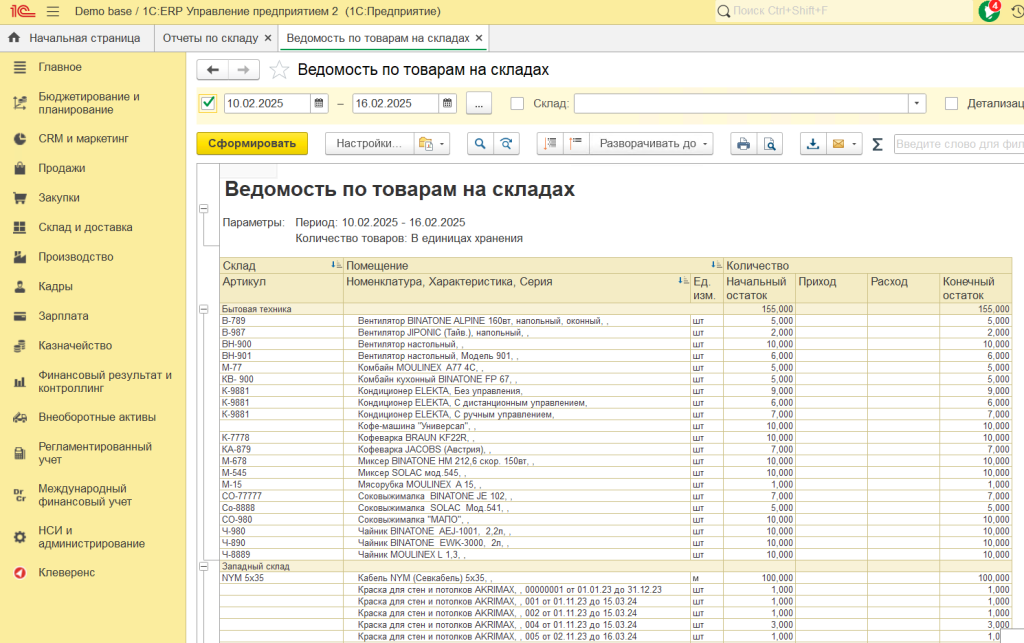Image resolution: width=1024 pixels, height=643 pixels.
Task: Click the Чайник MOULINEX L 1,3 row
Action: pyautogui.click(x=616, y=555)
